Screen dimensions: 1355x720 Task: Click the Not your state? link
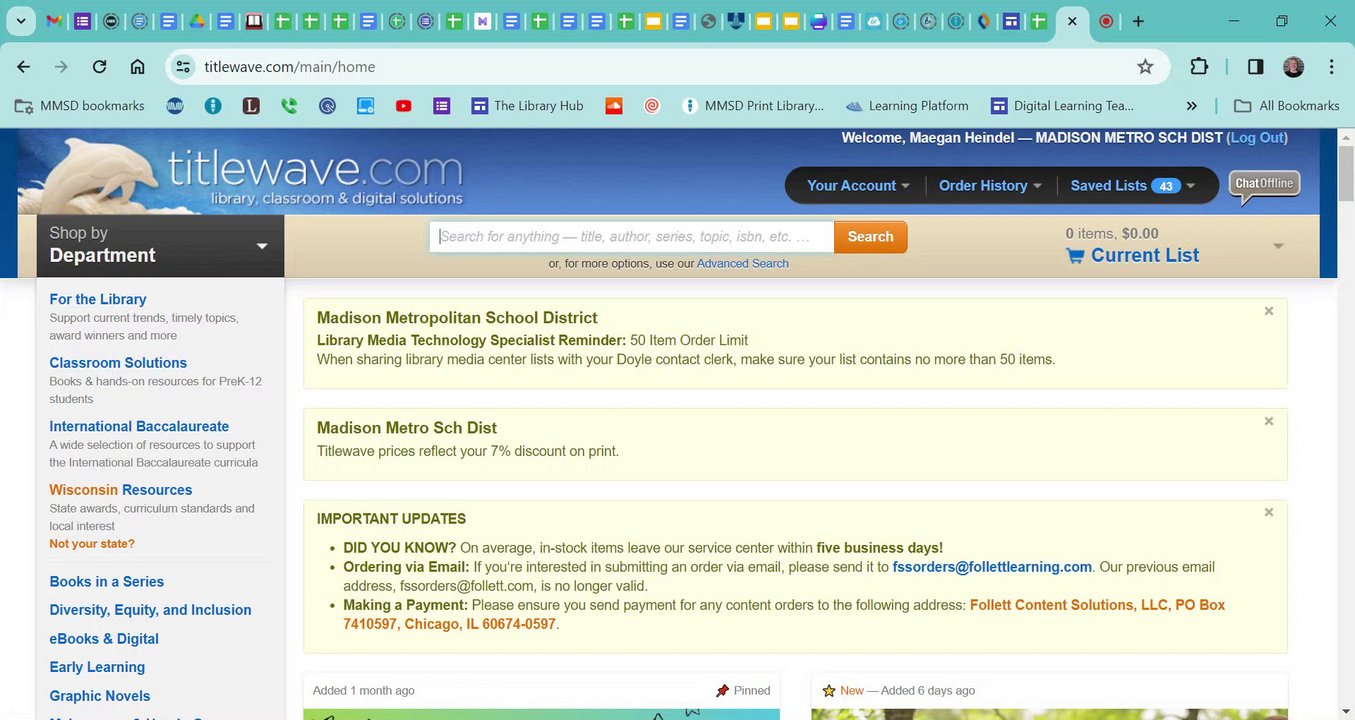coord(92,544)
